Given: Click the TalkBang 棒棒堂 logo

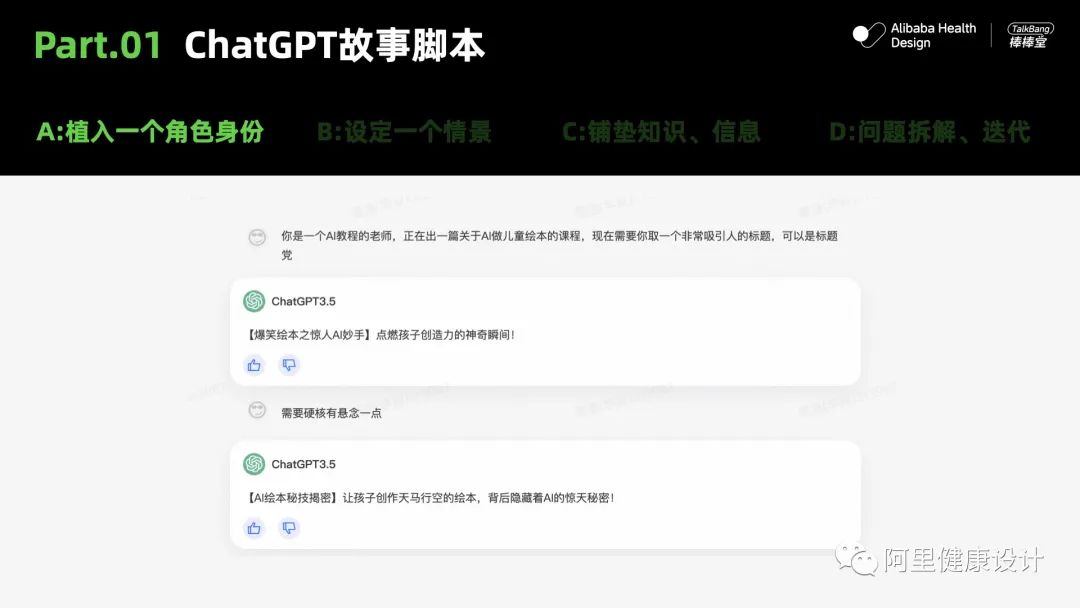Looking at the screenshot, I should (1030, 35).
